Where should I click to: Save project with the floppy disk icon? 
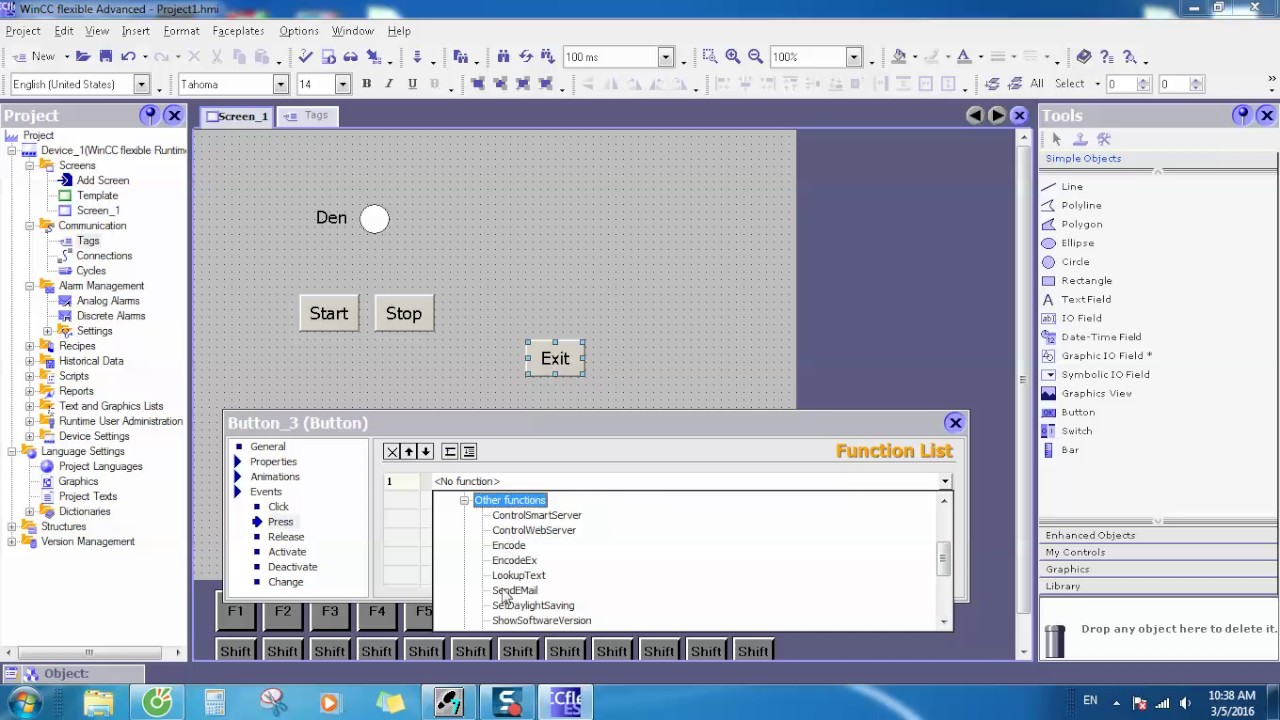click(106, 57)
